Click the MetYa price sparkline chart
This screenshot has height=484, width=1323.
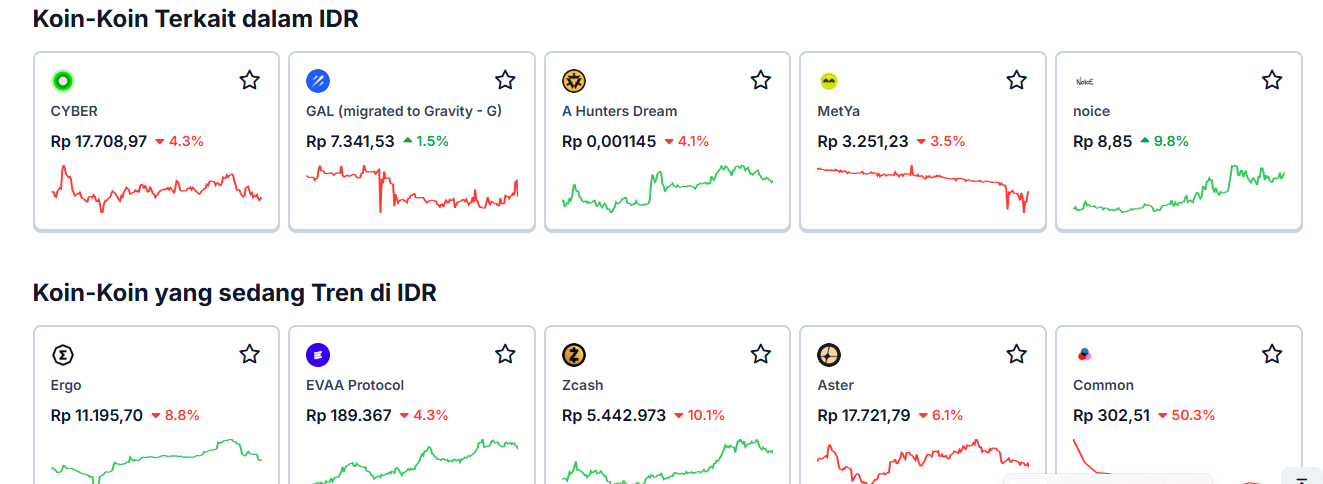(x=922, y=186)
